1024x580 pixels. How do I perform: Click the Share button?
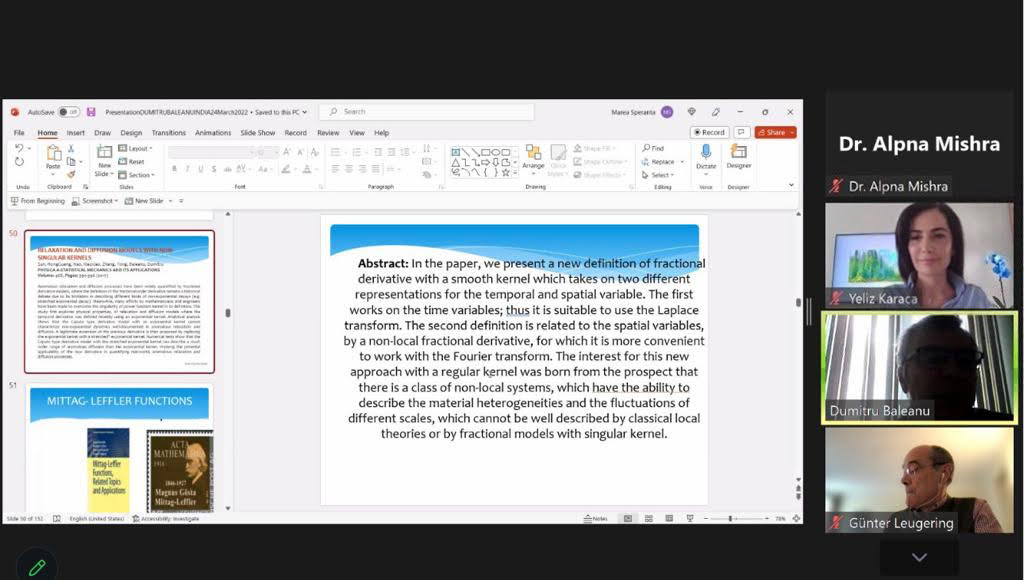[775, 132]
